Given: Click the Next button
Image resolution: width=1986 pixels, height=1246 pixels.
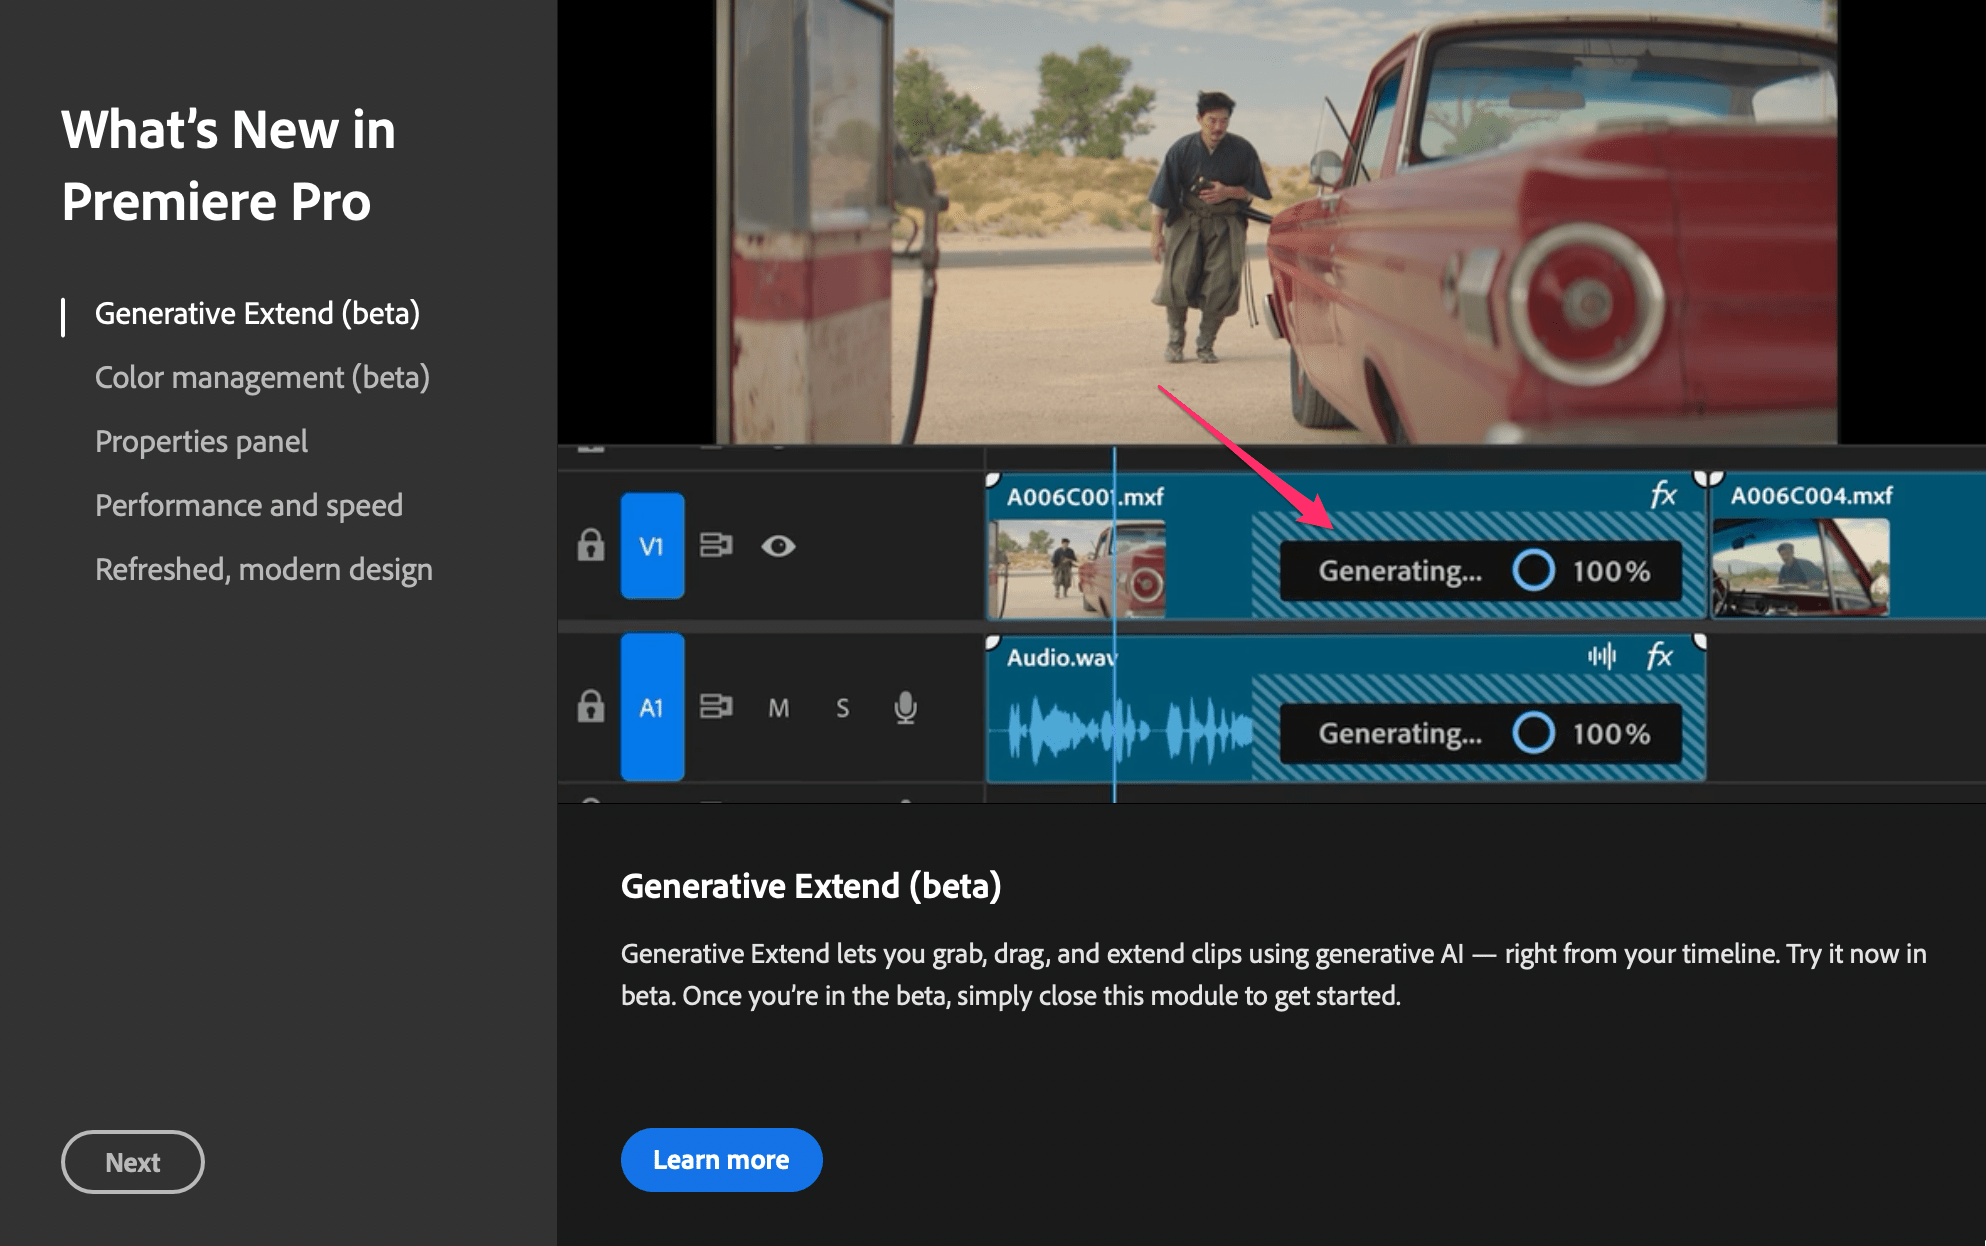Looking at the screenshot, I should click(x=133, y=1162).
